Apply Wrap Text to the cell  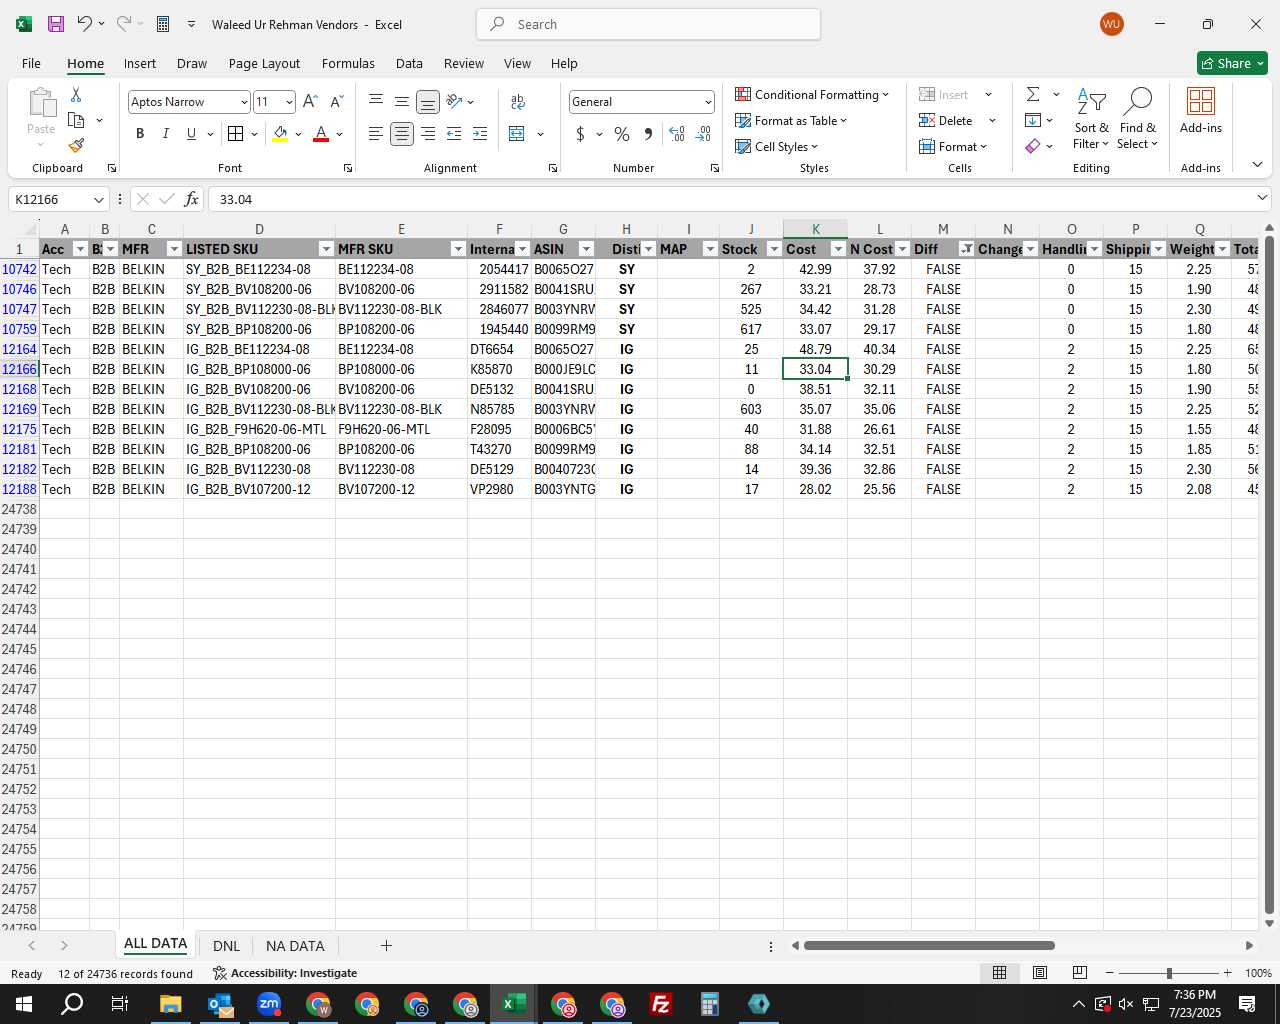518,102
